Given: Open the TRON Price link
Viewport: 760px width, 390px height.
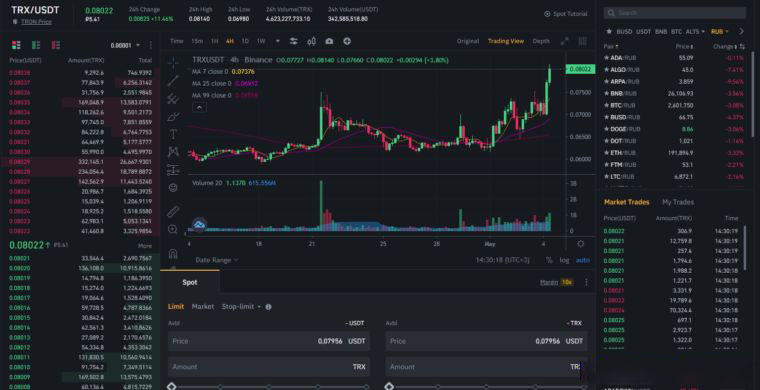Looking at the screenshot, I should [x=36, y=22].
